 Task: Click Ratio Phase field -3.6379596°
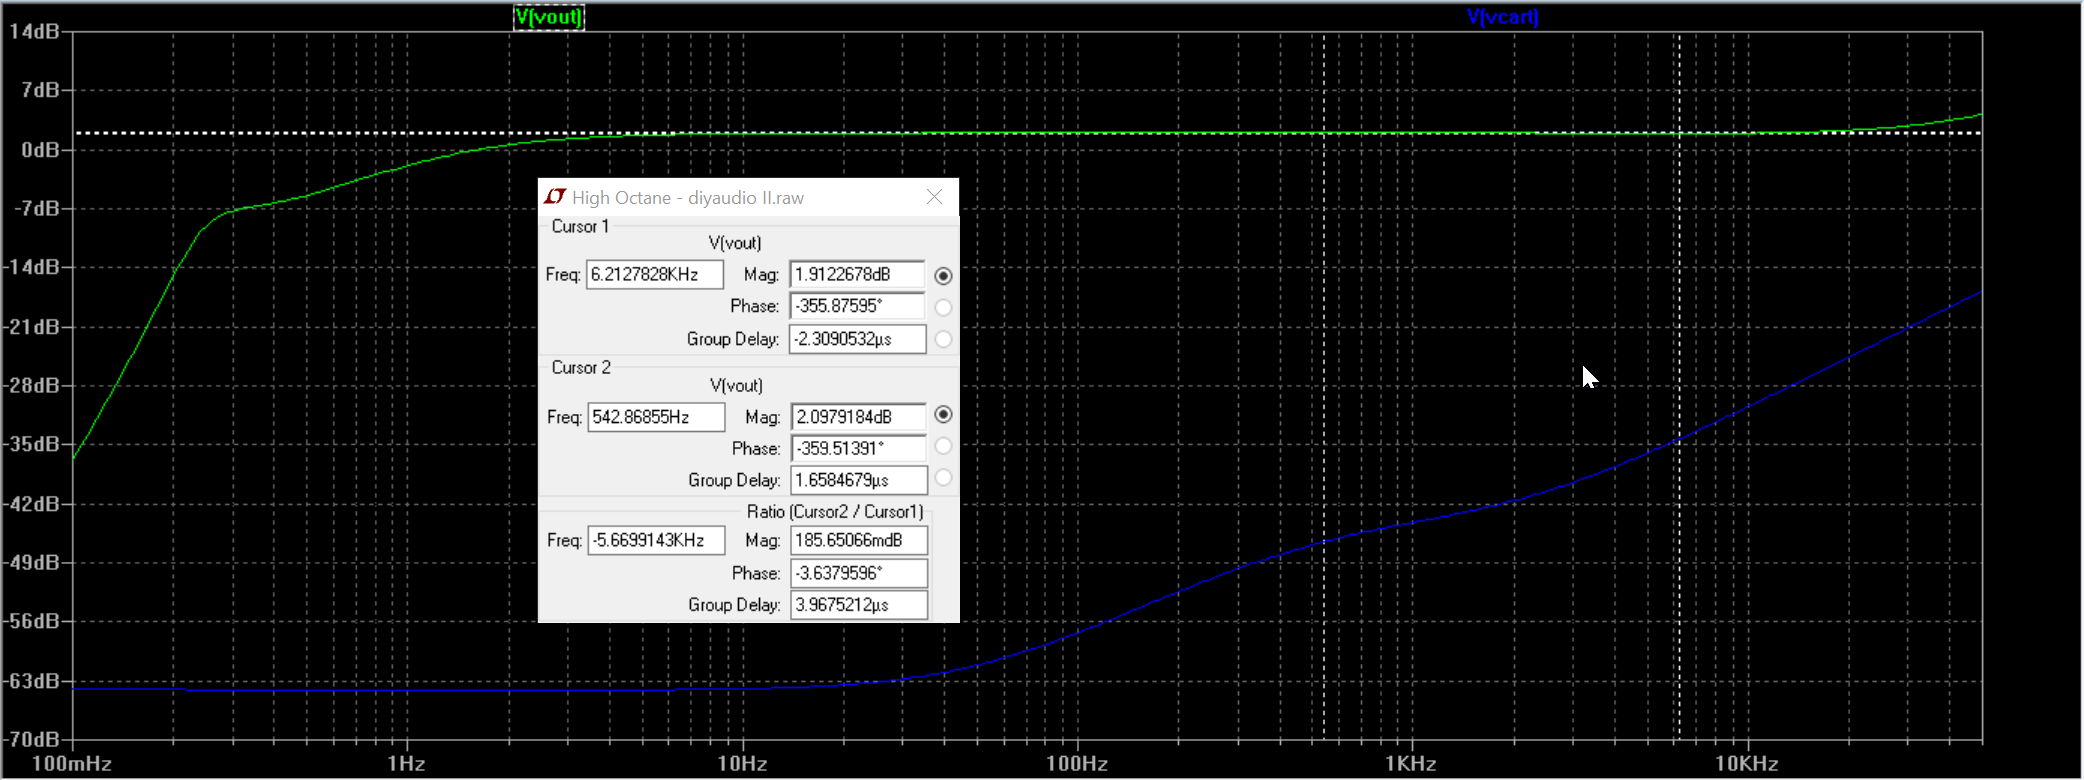pos(859,573)
